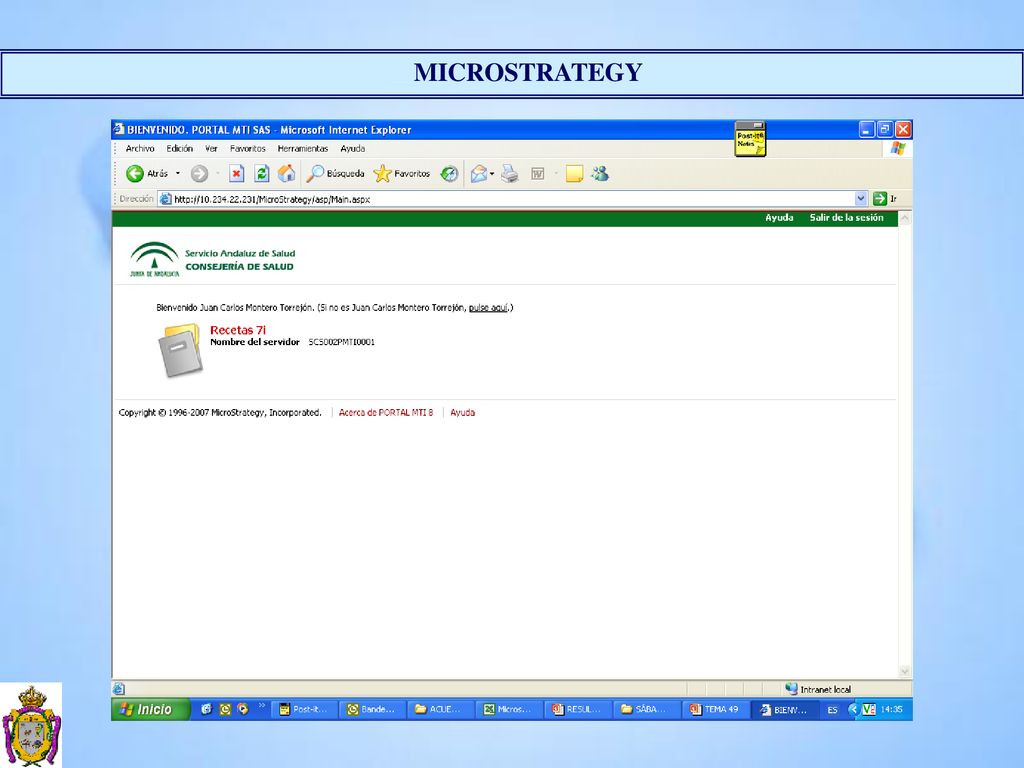The width and height of the screenshot is (1024, 768).
Task: Print the page with printer icon
Action: tap(510, 174)
